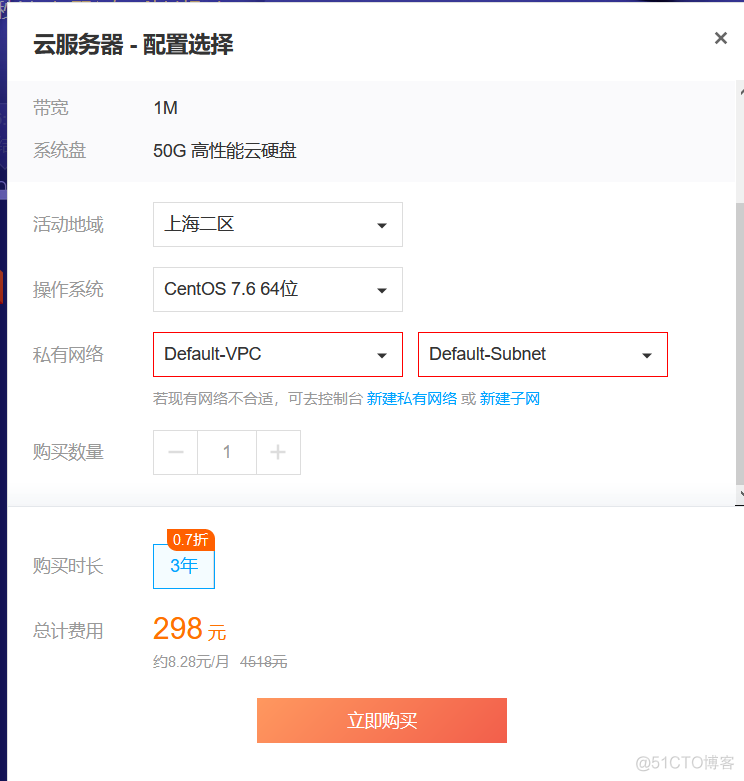Screen dimensions: 744x781
Task: Select the 3年 purchase duration option
Action: pyautogui.click(x=184, y=566)
